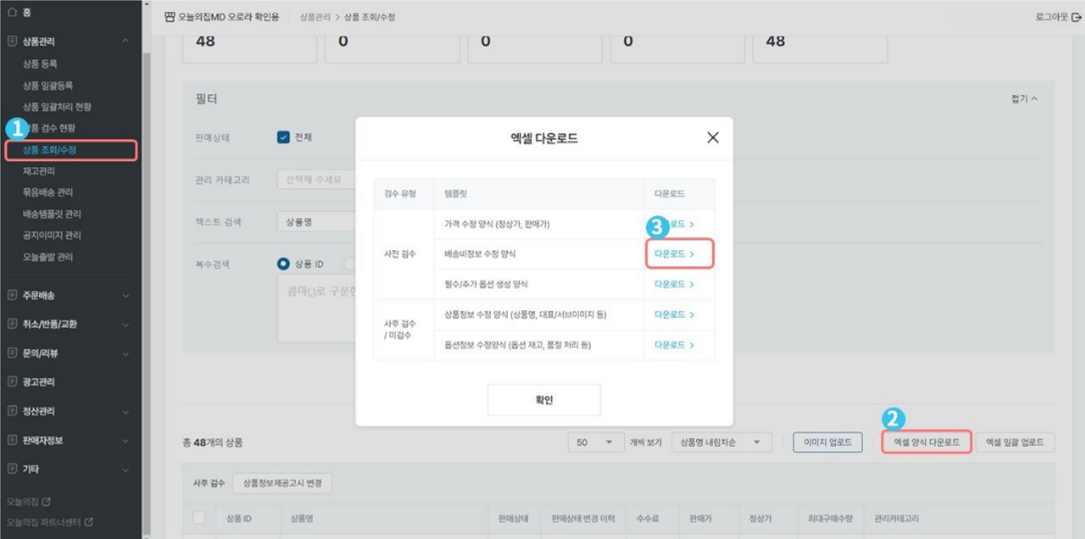The height and width of the screenshot is (539, 1085).
Task: Click the 상품관리 breadcrumb link
Action: 316,17
